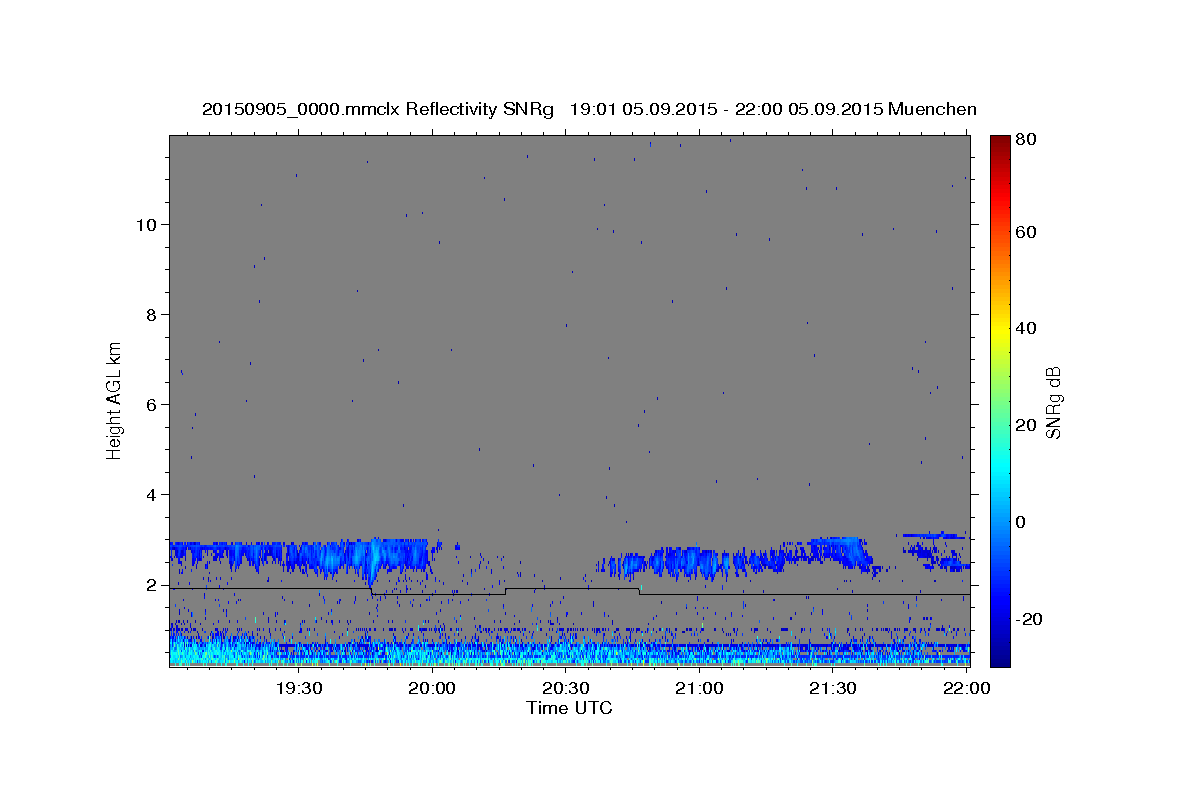Click the colorbar value 40
This screenshot has height=800, width=1200.
pyautogui.click(x=1025, y=328)
